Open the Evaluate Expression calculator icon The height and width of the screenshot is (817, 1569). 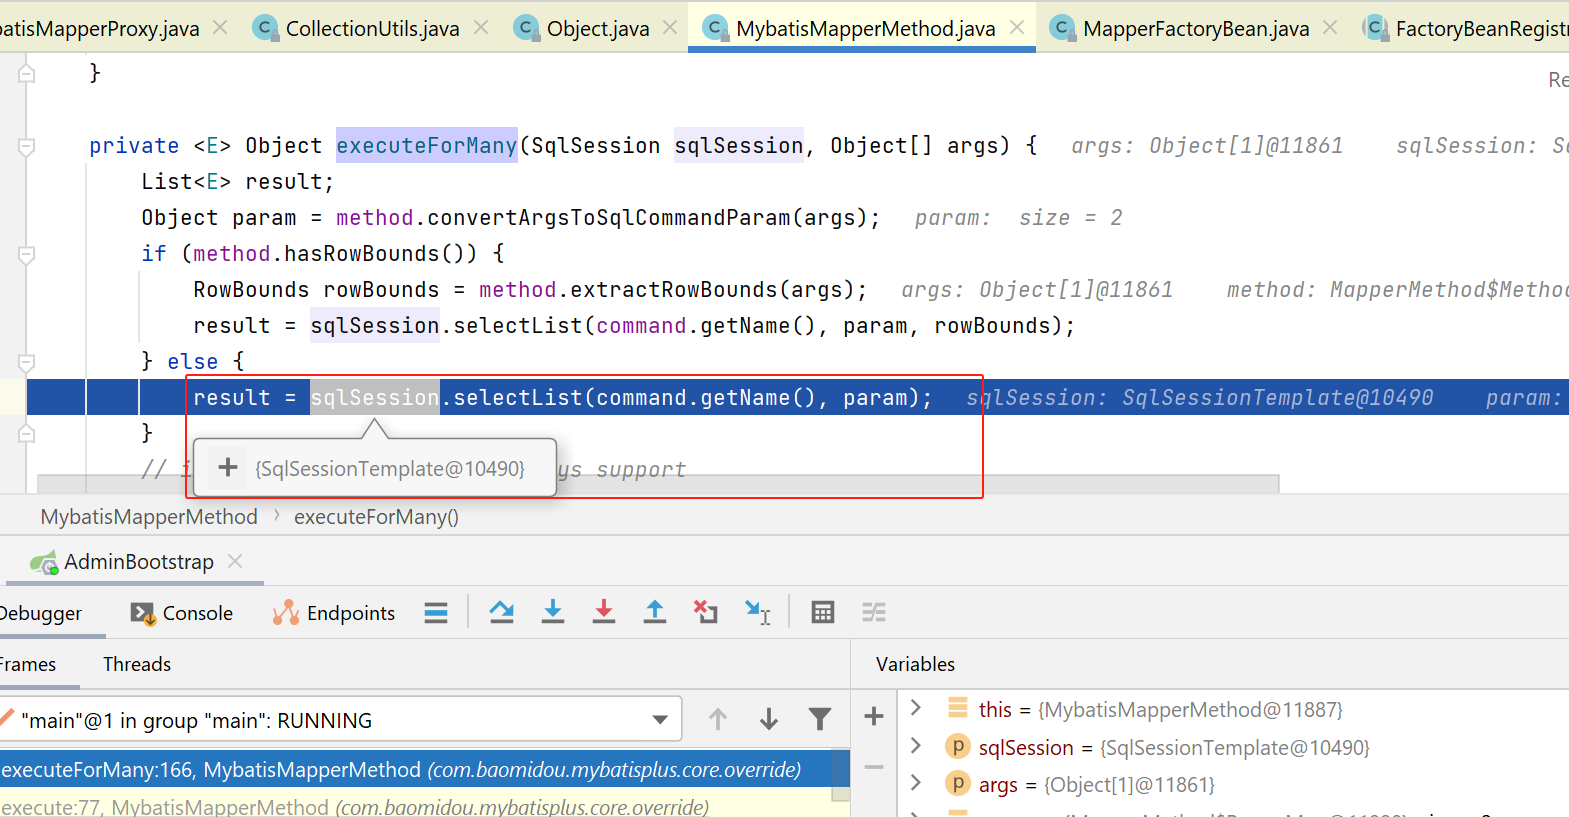[823, 612]
